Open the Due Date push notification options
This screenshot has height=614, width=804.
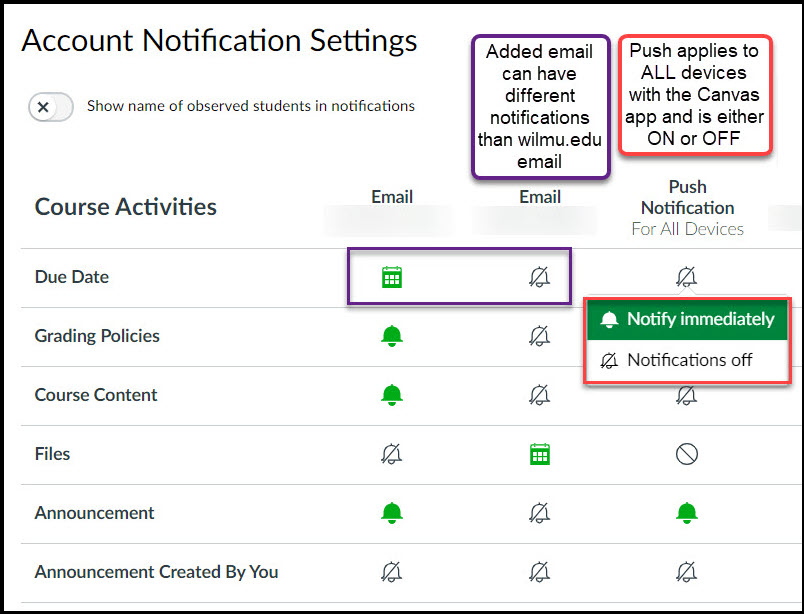[x=687, y=277]
